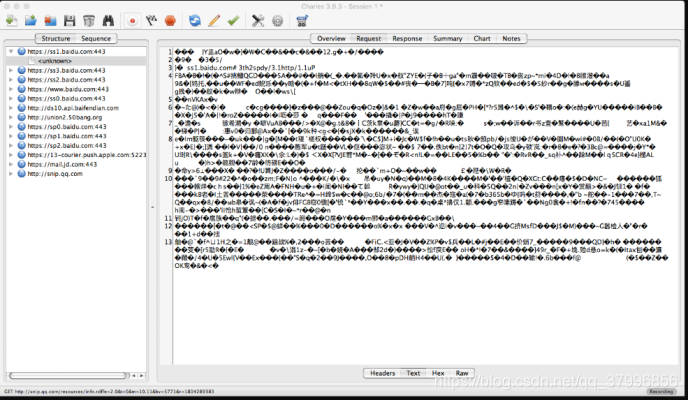Save session with floppy disk icon
The height and width of the screenshot is (400, 688).
69,21
